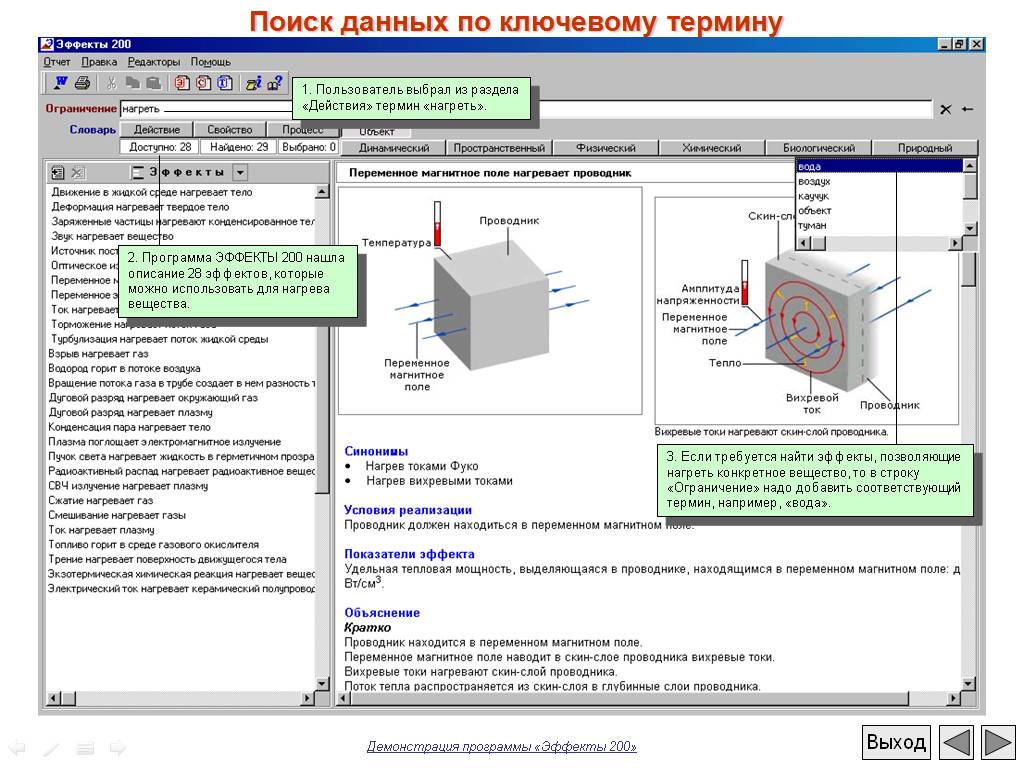Click the copy icon in the toolbar
1024x768 pixels.
(x=133, y=83)
